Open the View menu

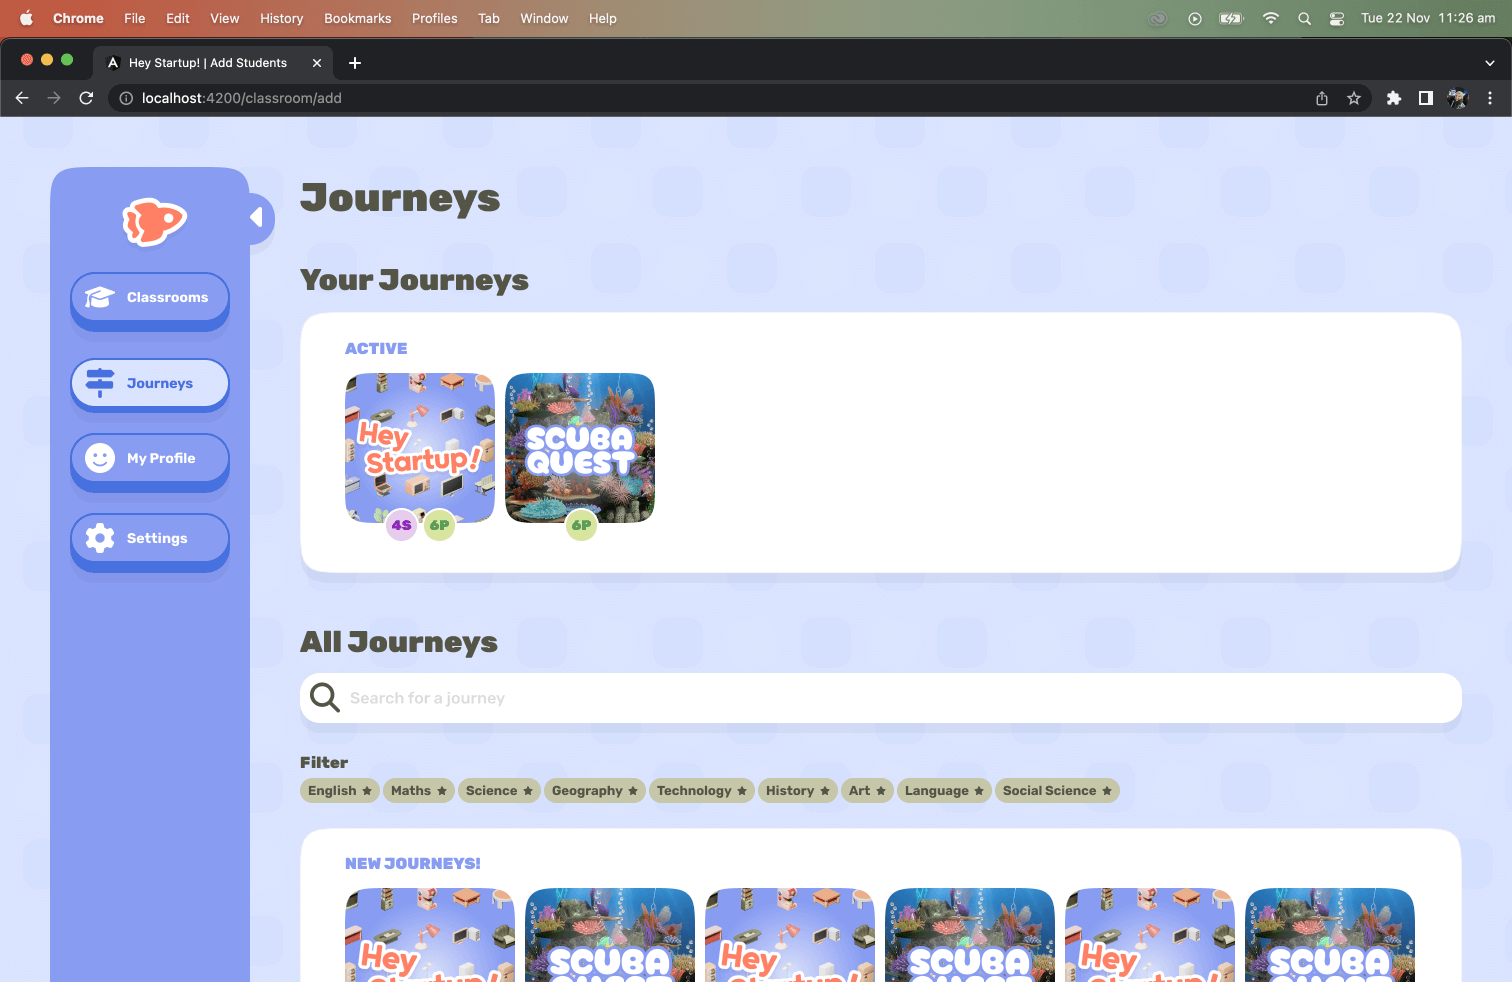(225, 18)
